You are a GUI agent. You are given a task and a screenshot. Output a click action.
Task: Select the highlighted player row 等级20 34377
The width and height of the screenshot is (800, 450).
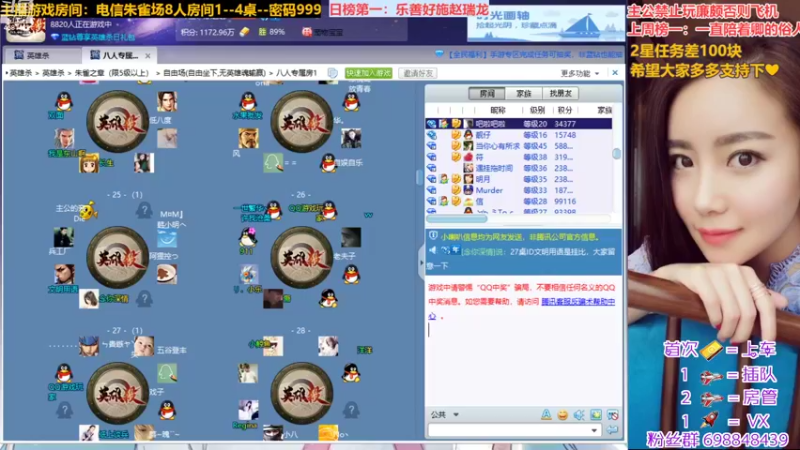(519, 123)
